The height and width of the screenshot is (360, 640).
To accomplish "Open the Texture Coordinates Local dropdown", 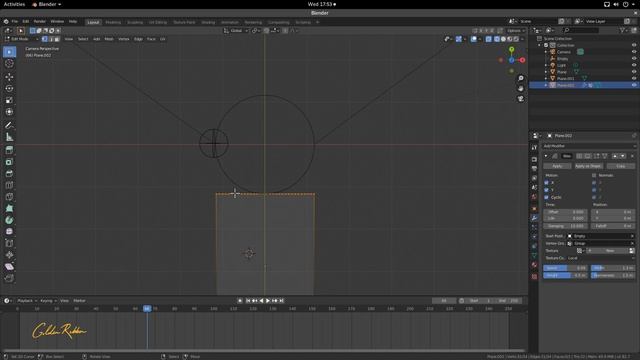I will [601, 258].
